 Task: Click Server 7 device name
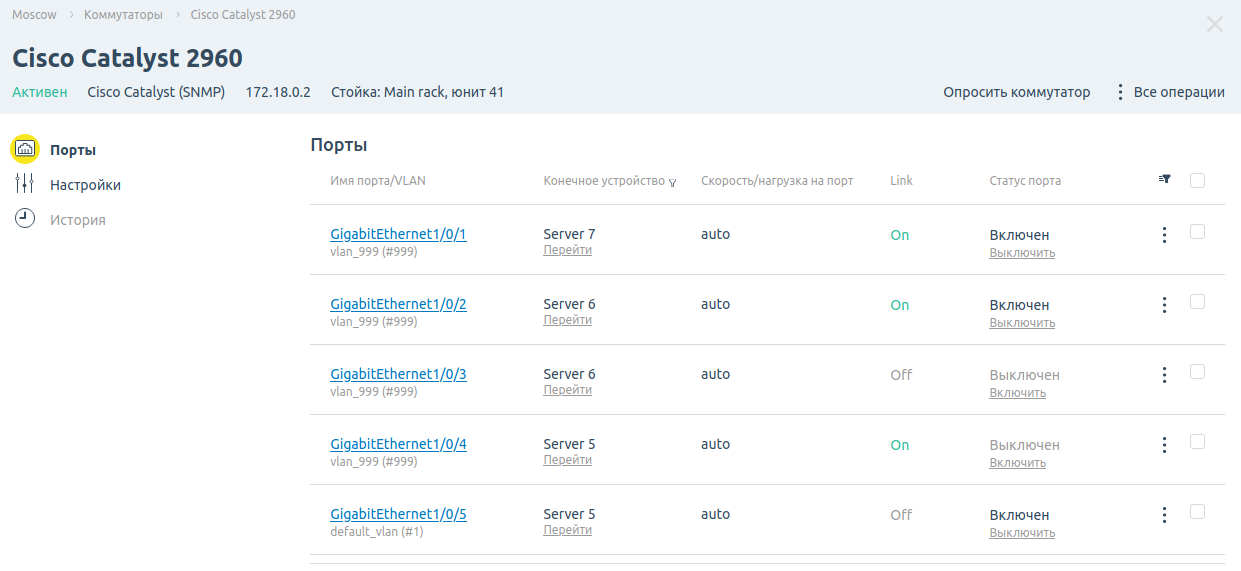(x=569, y=234)
